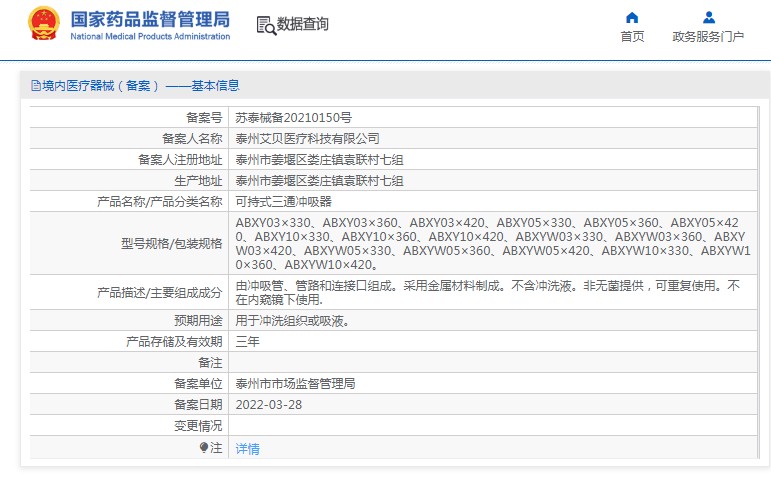Select validity value 三年

pyautogui.click(x=247, y=342)
